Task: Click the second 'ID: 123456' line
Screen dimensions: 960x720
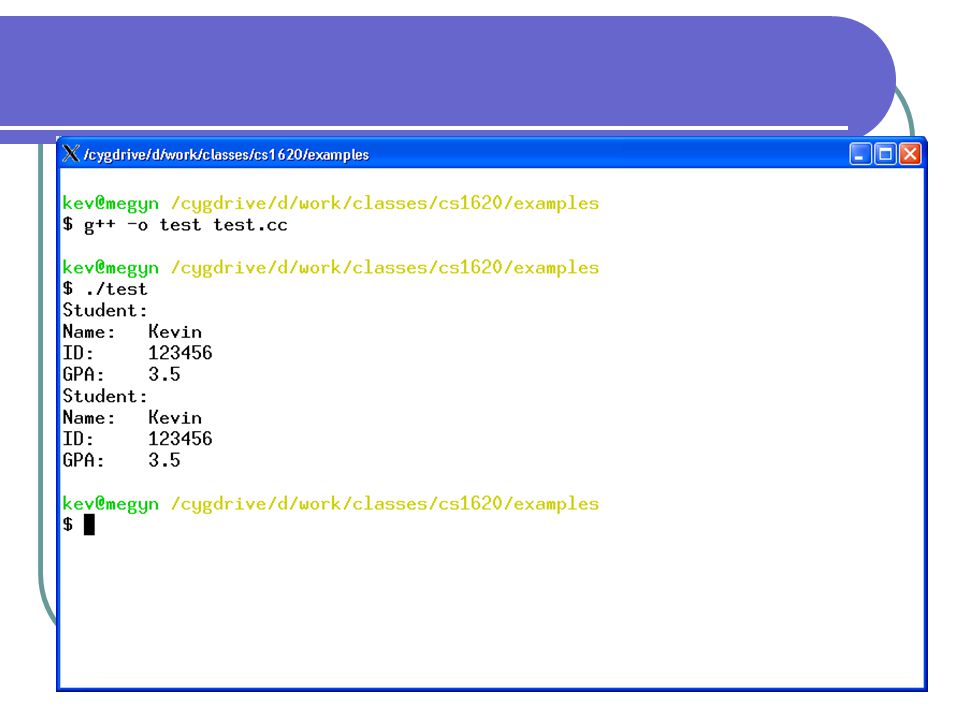Action: coord(137,439)
